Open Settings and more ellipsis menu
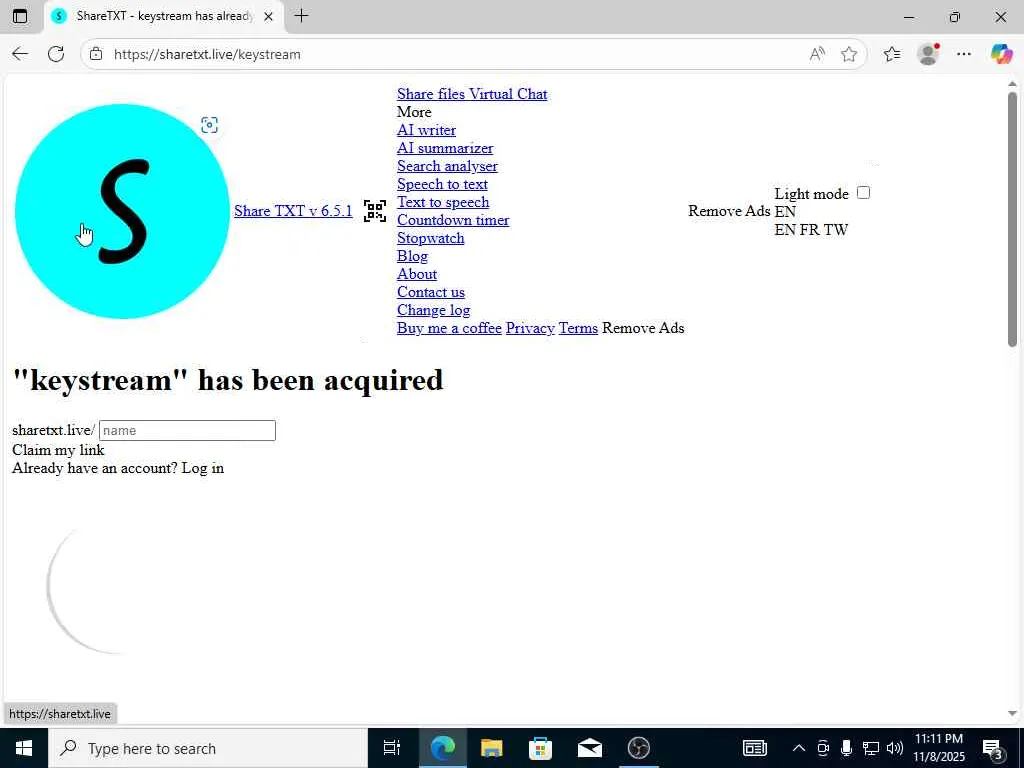 (964, 54)
